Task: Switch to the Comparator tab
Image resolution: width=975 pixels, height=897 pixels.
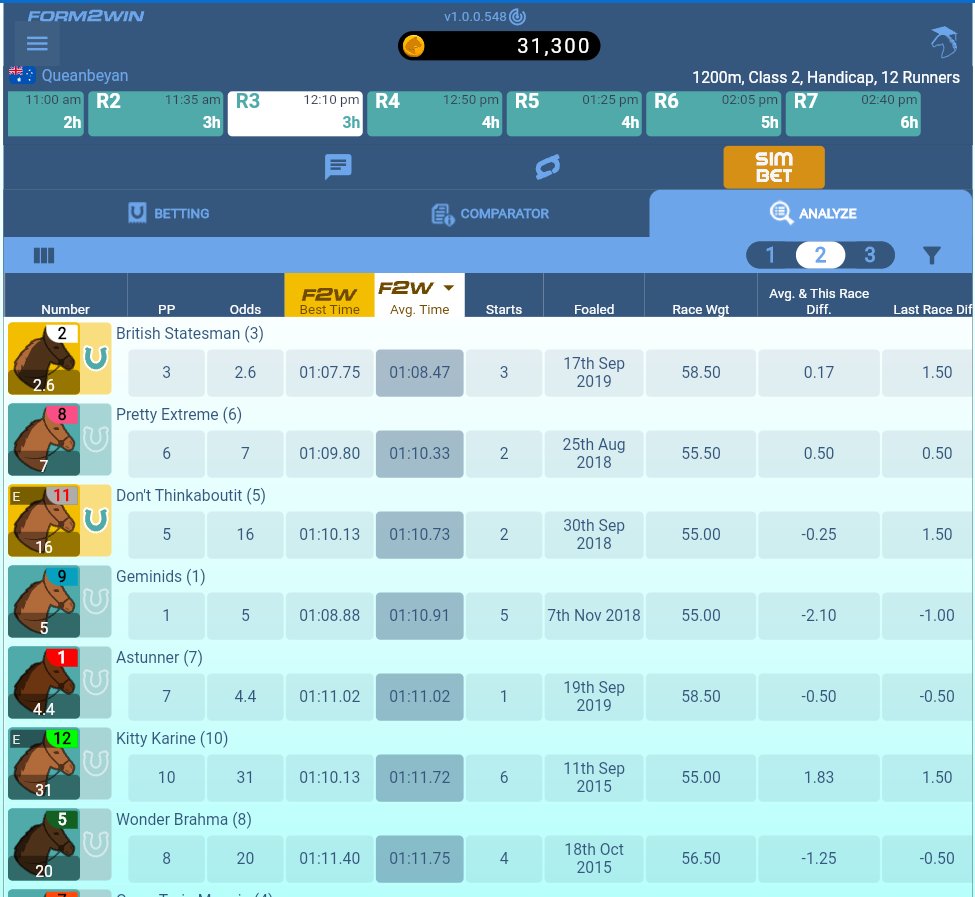Action: pos(490,214)
